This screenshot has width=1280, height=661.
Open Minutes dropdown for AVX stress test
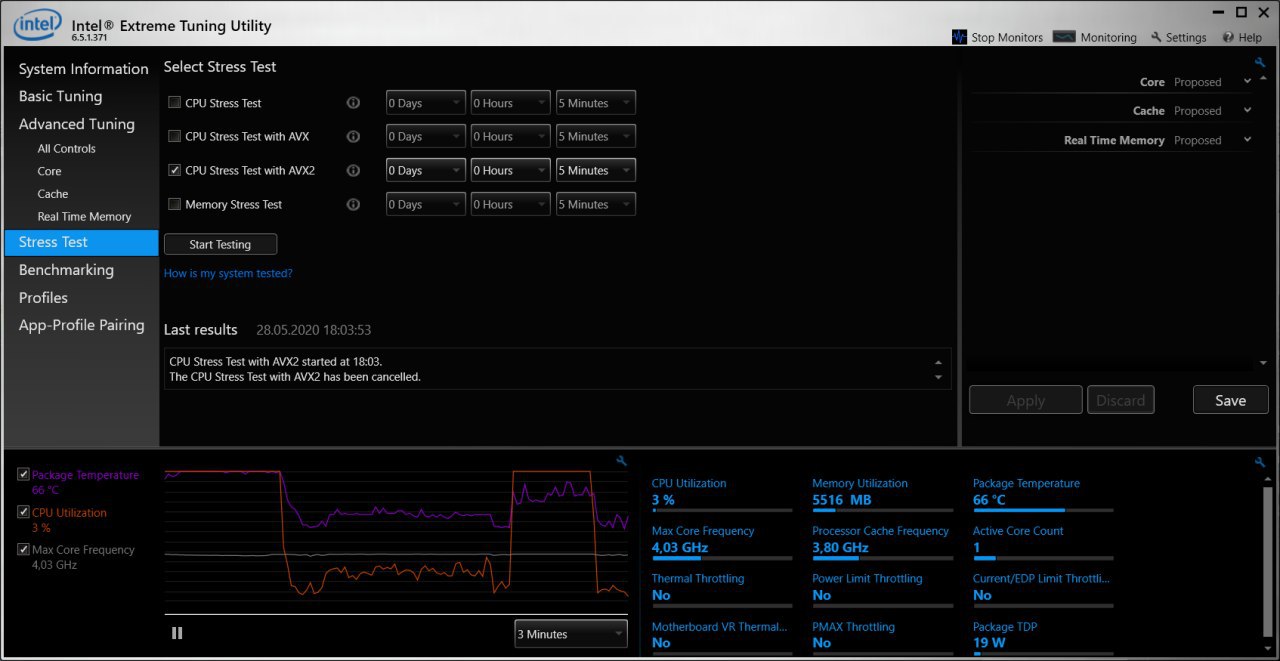[x=596, y=137]
